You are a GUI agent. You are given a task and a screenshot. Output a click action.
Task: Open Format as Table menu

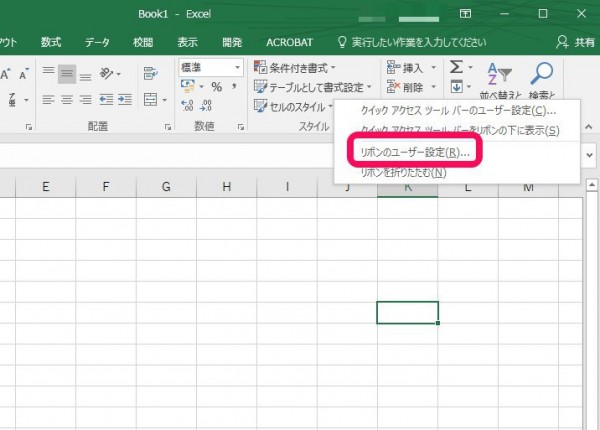click(x=313, y=87)
